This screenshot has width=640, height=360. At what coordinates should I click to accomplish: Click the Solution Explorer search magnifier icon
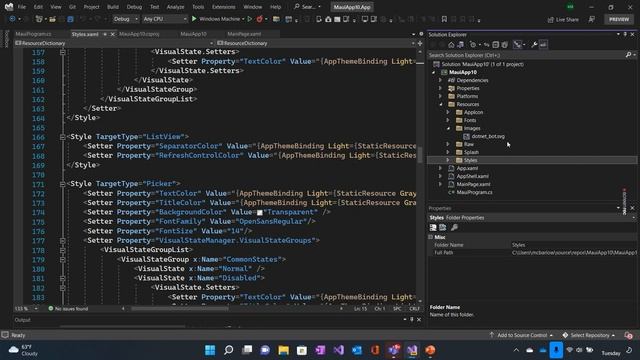(629, 55)
